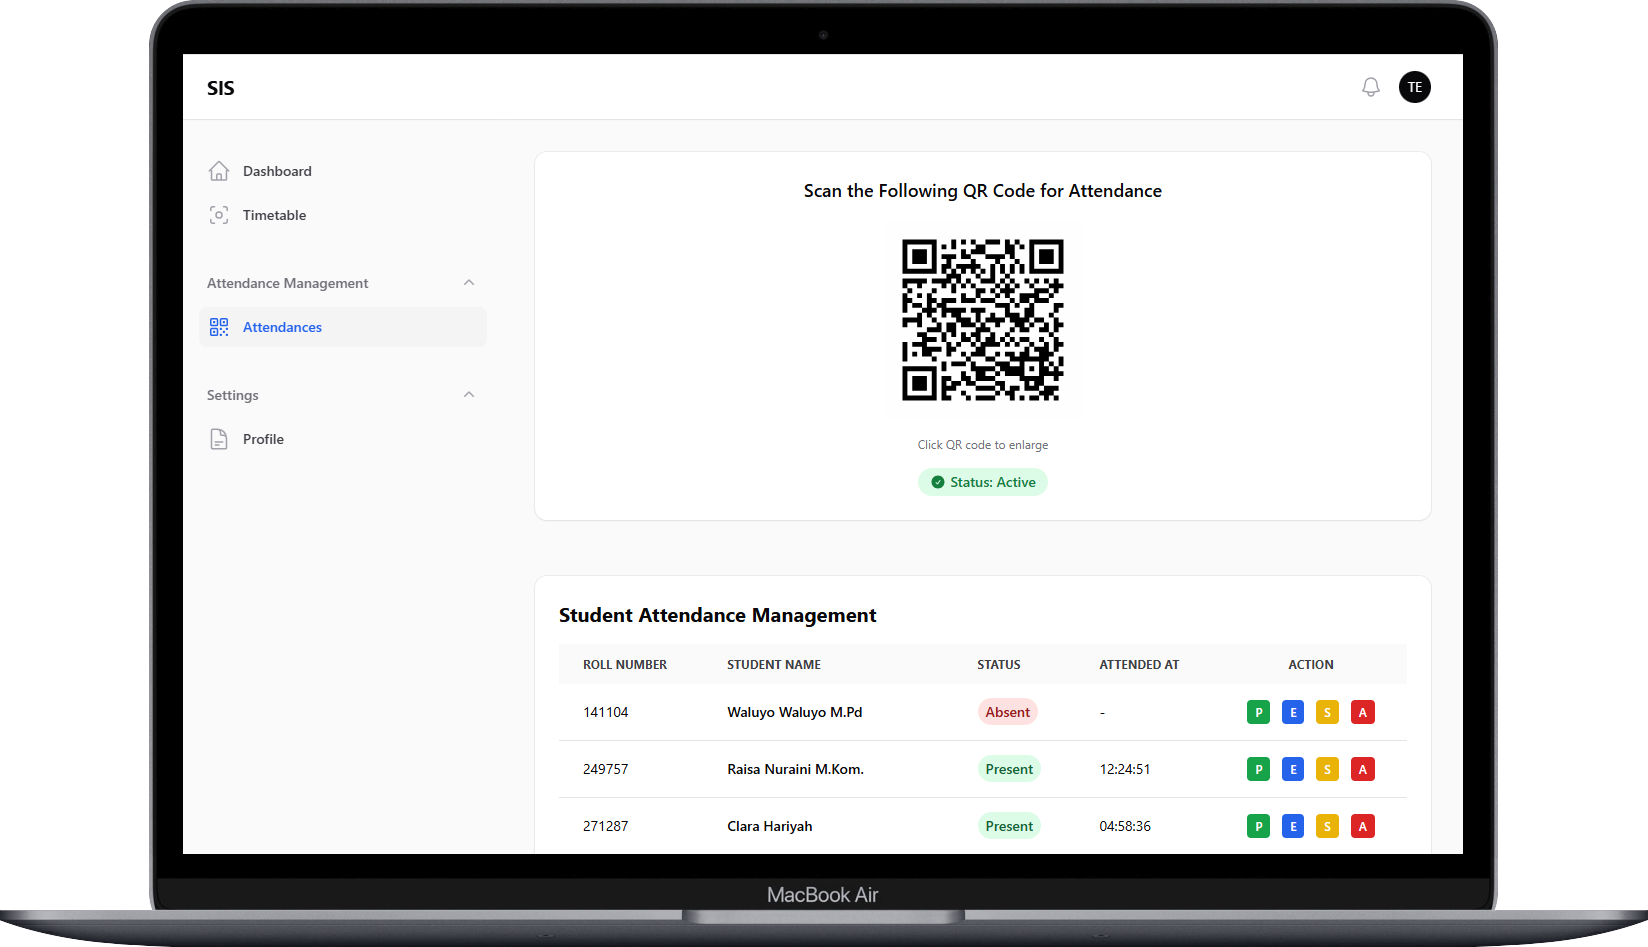The height and width of the screenshot is (947, 1648).
Task: Click the Present badge for Clara Hariyah
Action: (1009, 826)
